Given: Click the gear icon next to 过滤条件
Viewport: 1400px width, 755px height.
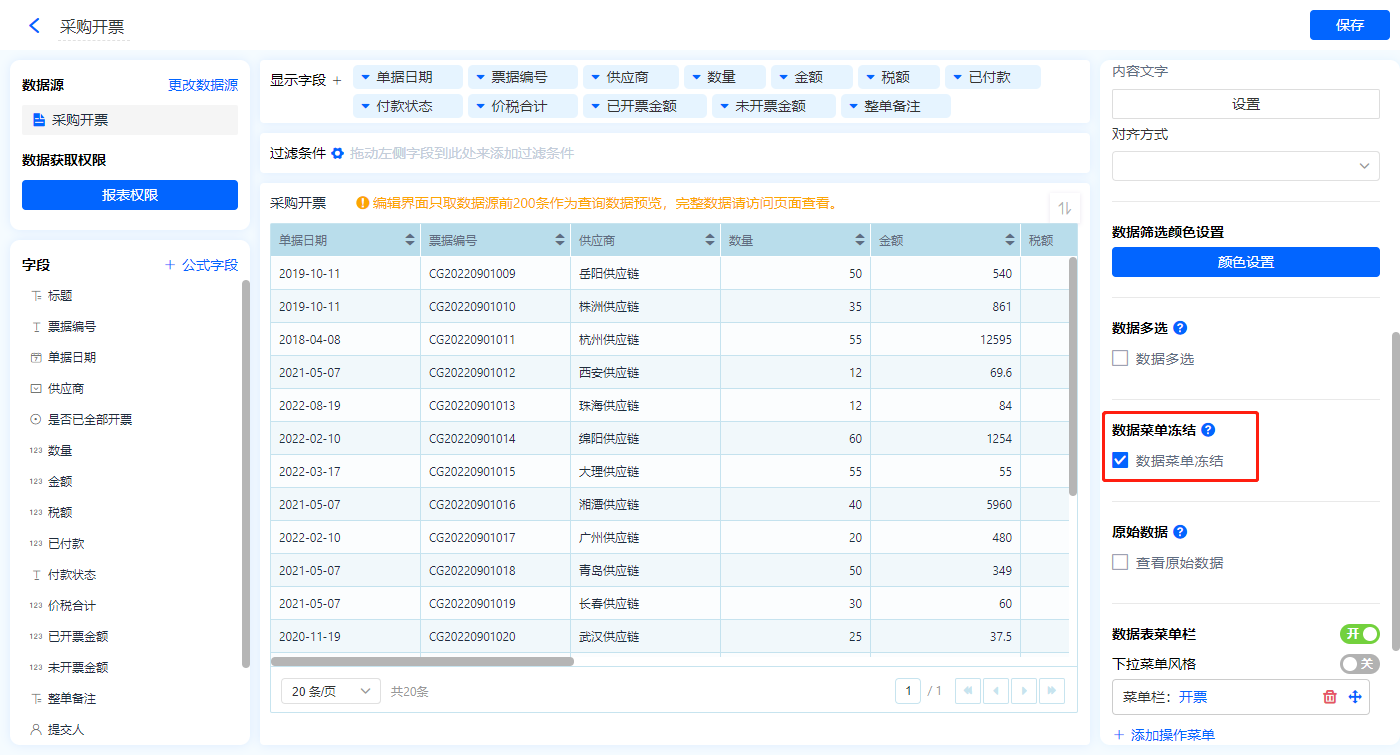Looking at the screenshot, I should [338, 153].
